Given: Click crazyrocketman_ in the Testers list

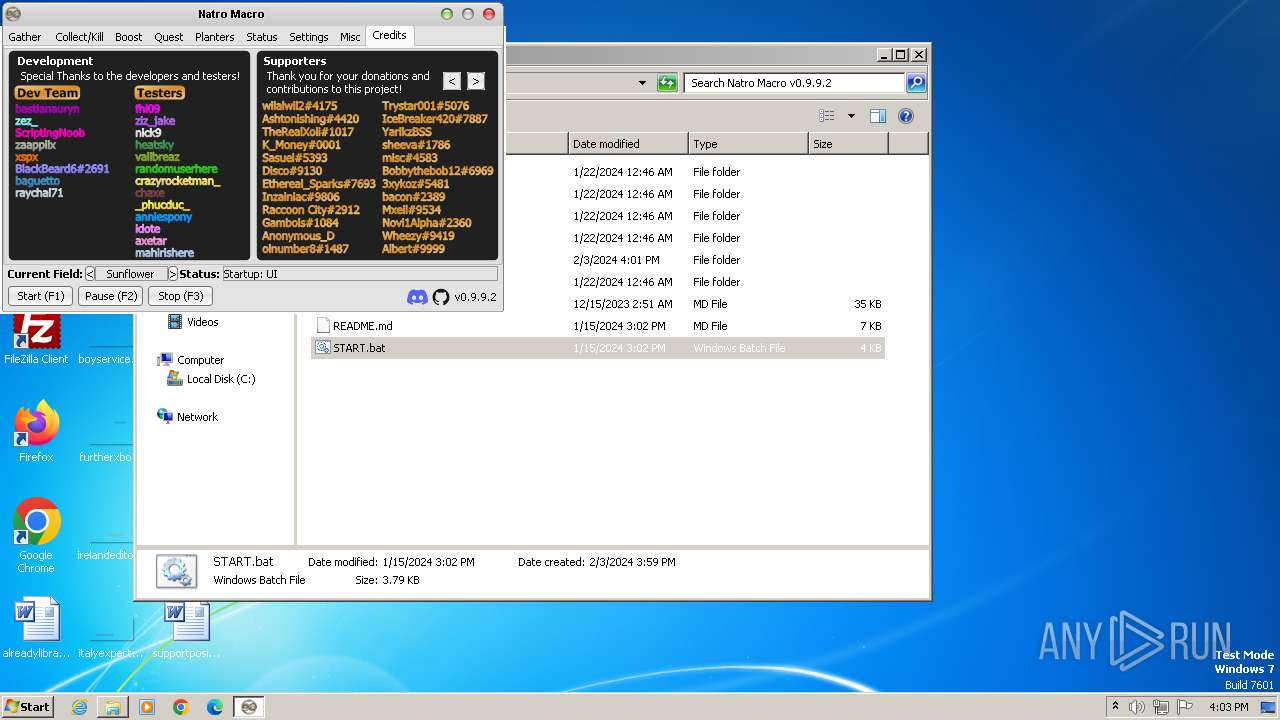Looking at the screenshot, I should [177, 181].
